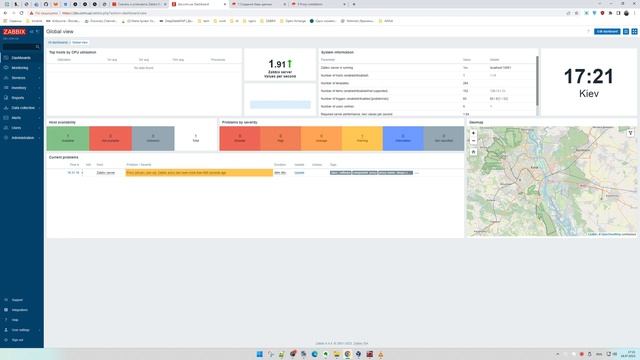Click the magnifier icon in sidebar search
This screenshot has height=360, width=640.
(x=38, y=47)
